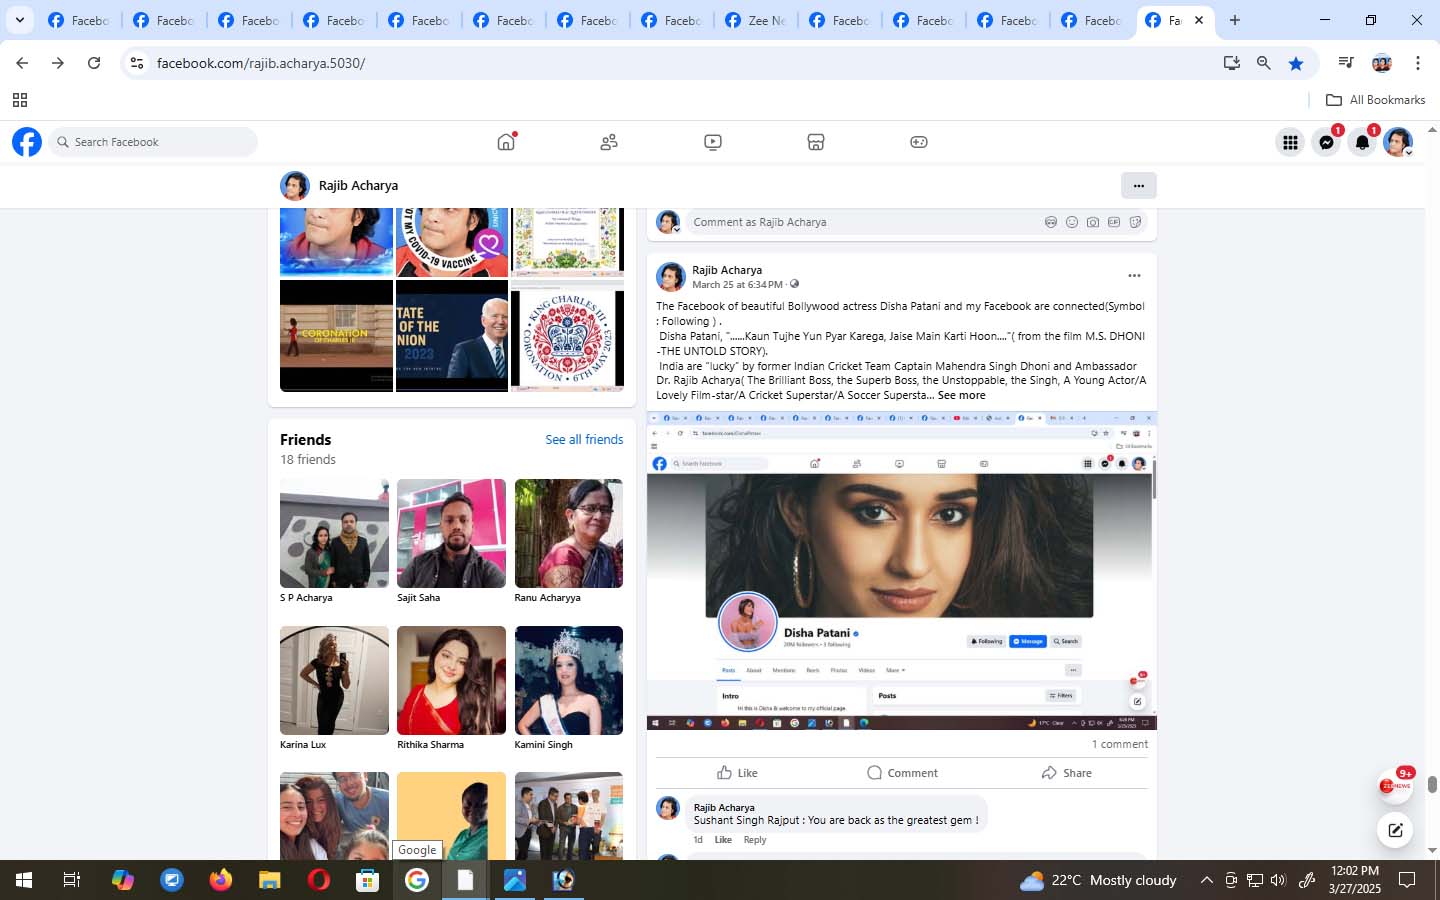This screenshot has width=1440, height=900.
Task: Add a GIF to the comment
Action: click(1114, 222)
